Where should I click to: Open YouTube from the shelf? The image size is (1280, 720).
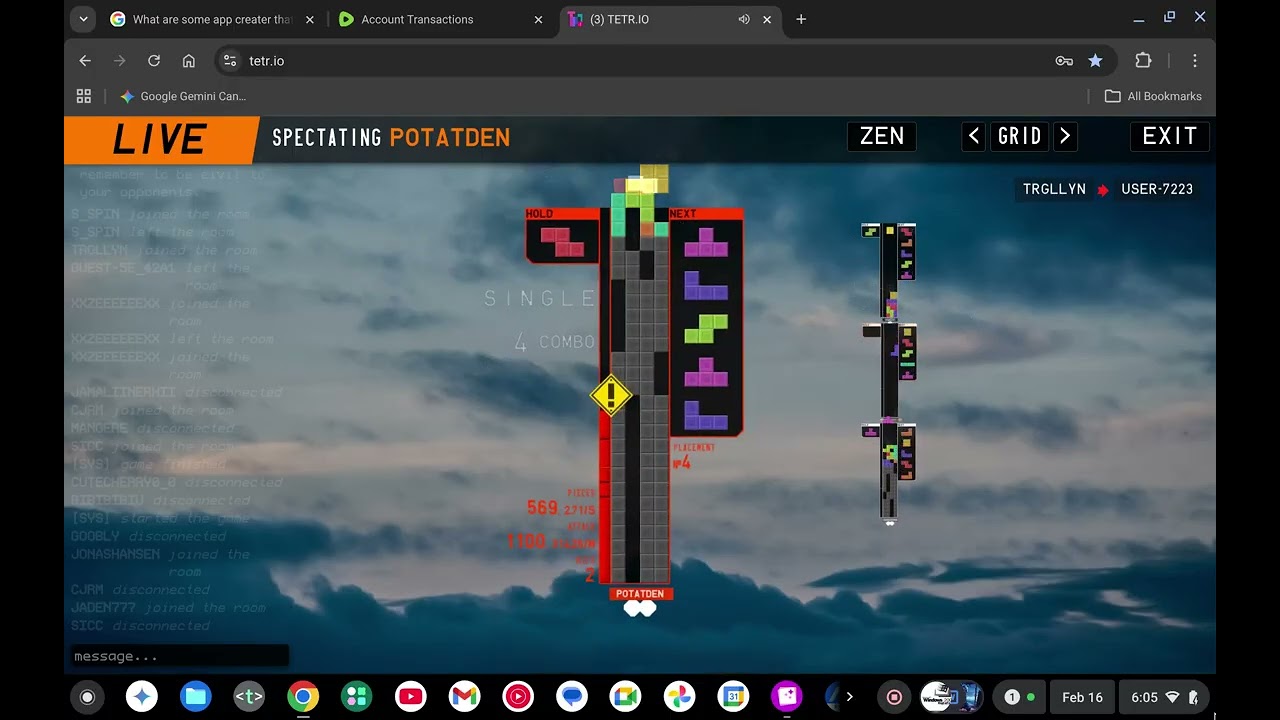411,697
